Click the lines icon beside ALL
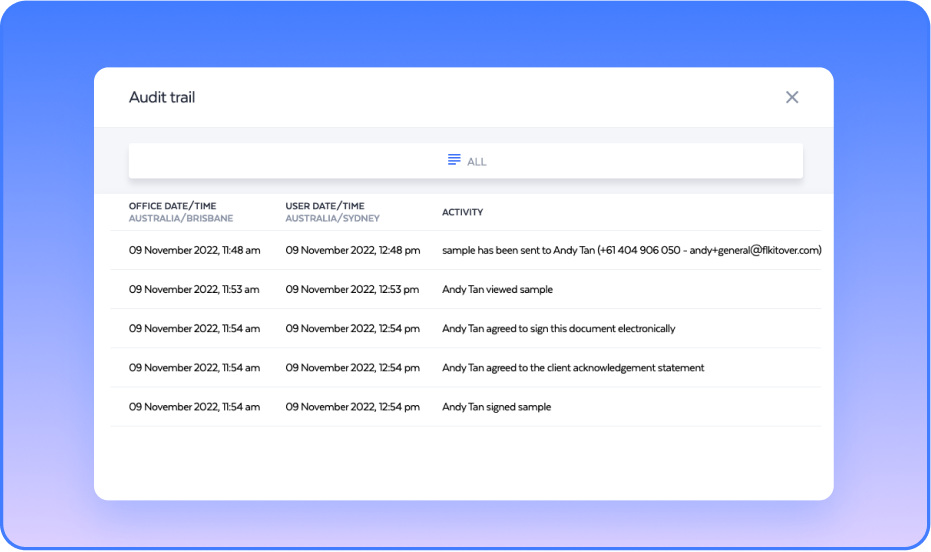Image resolution: width=931 pixels, height=552 pixels. coord(454,160)
